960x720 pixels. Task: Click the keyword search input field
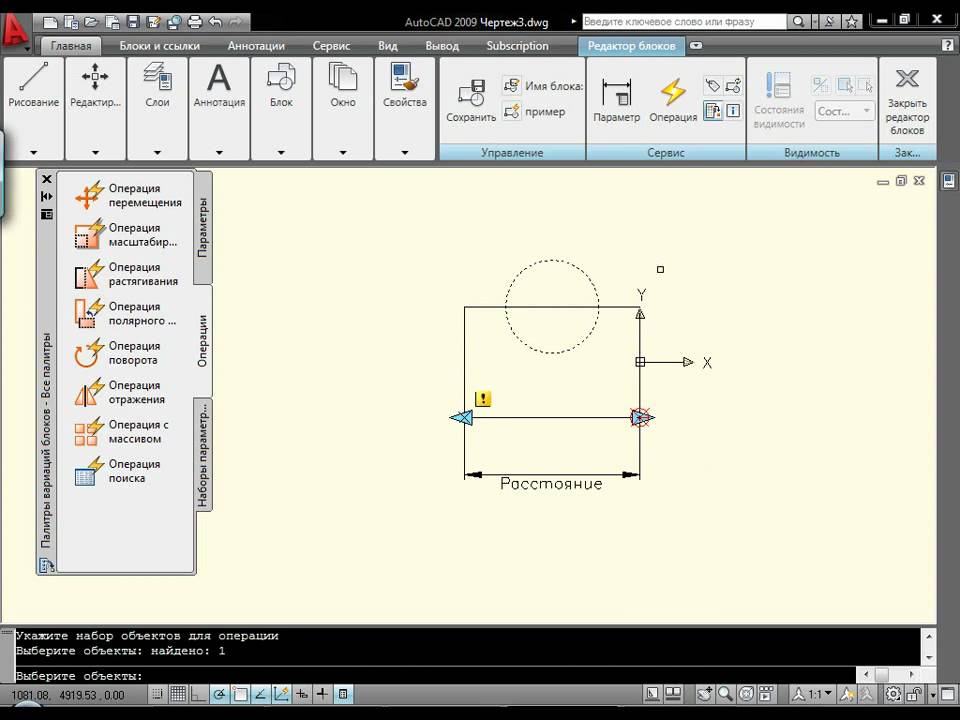pyautogui.click(x=684, y=20)
